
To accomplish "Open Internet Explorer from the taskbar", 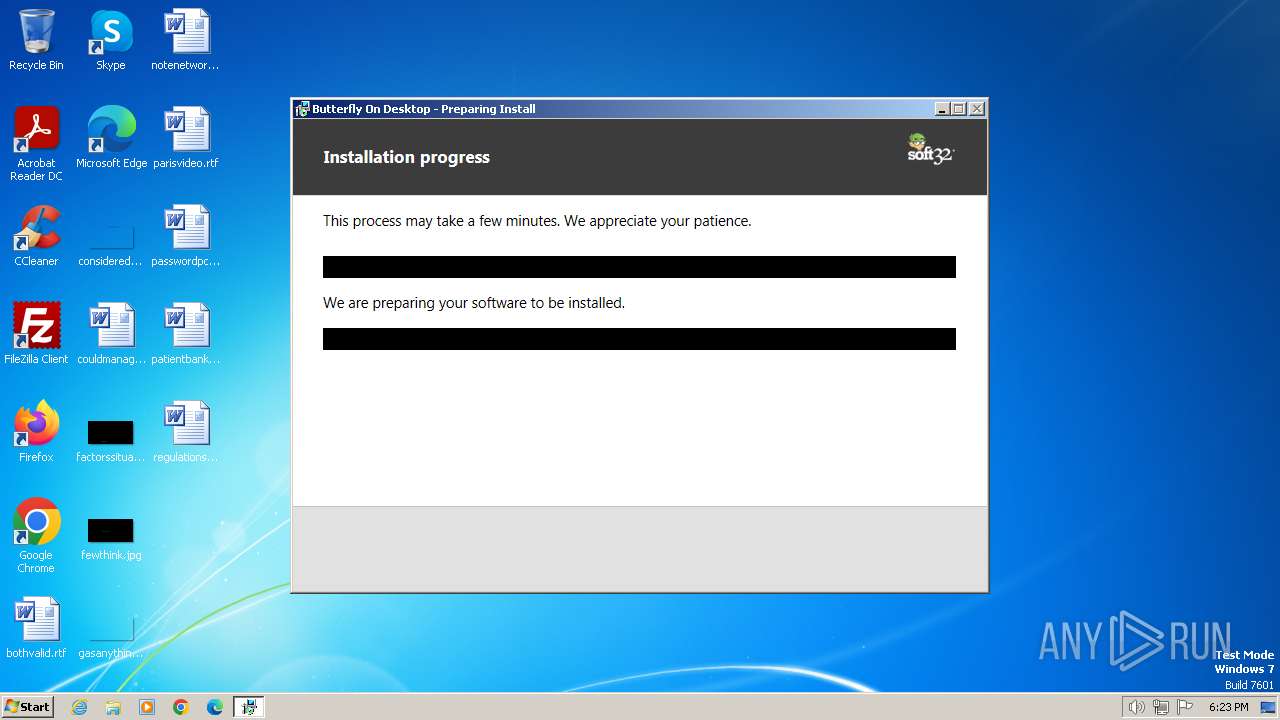I will [79, 707].
